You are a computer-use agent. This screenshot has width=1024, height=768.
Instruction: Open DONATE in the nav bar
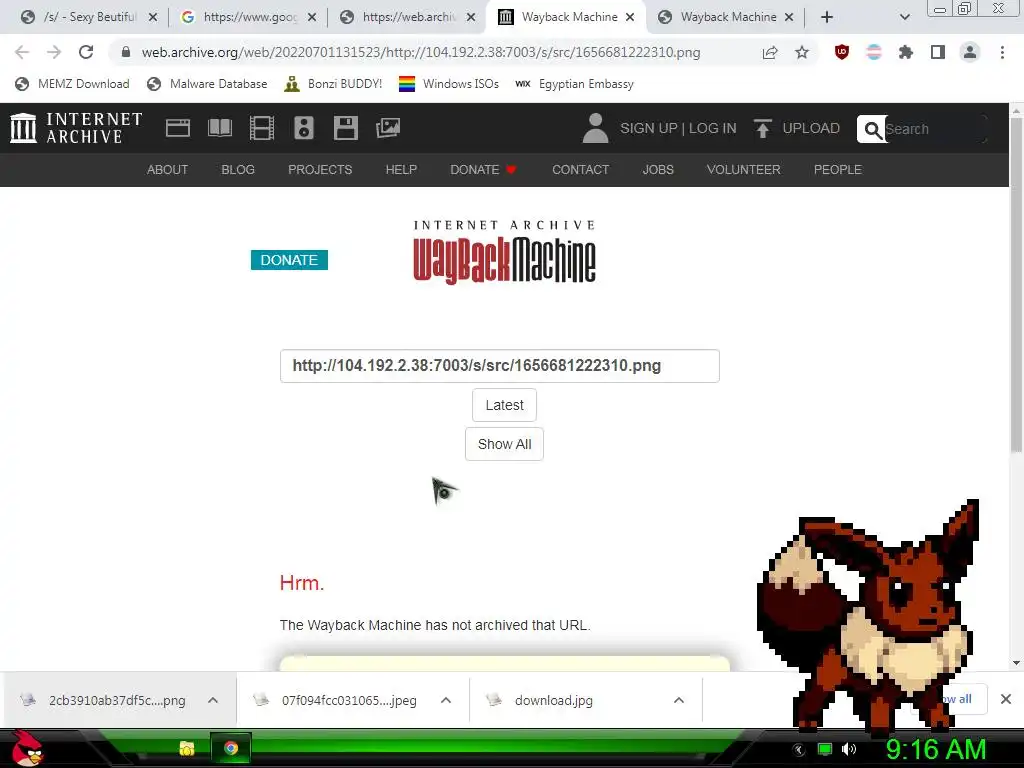click(x=483, y=170)
